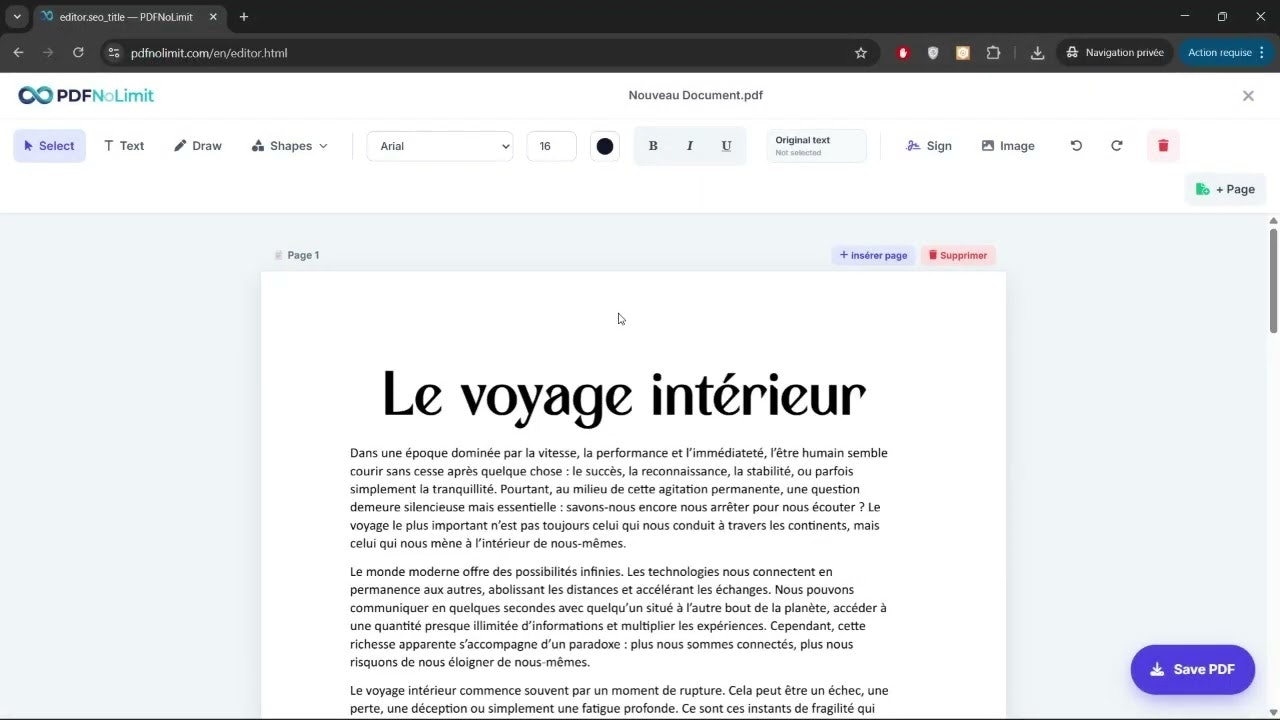Add a new page with + Page

pyautogui.click(x=1225, y=189)
